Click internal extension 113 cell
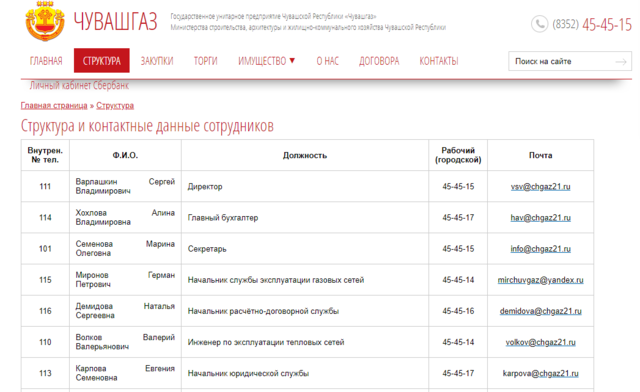 [45, 373]
